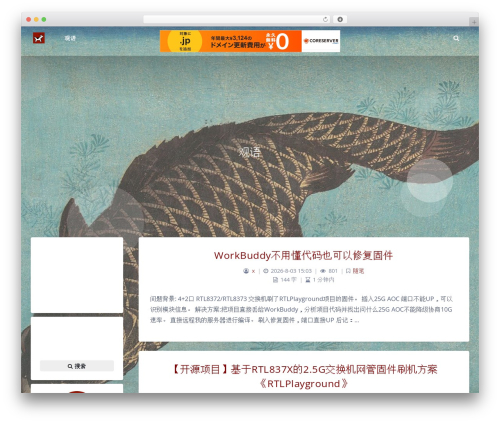This screenshot has width=500, height=423.
Task: Open the .jp domain CORESERVER banner ad
Action: (250, 41)
